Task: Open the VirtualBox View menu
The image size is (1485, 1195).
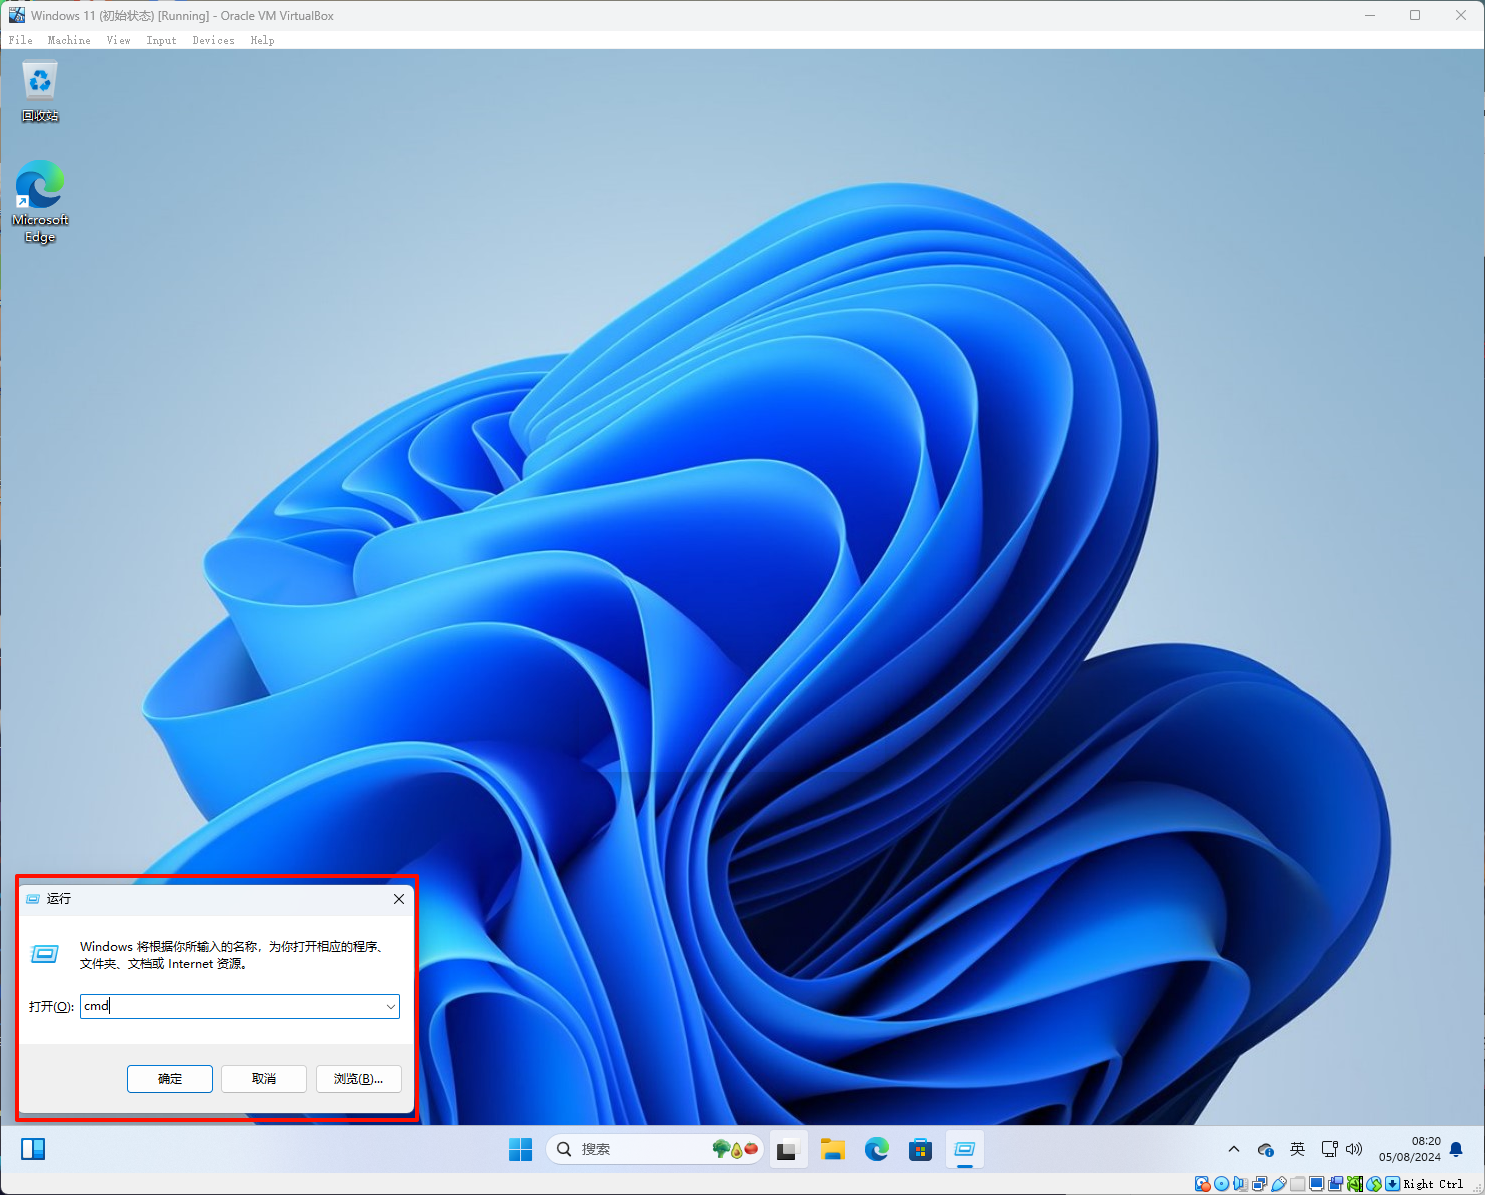Action: [x=119, y=40]
